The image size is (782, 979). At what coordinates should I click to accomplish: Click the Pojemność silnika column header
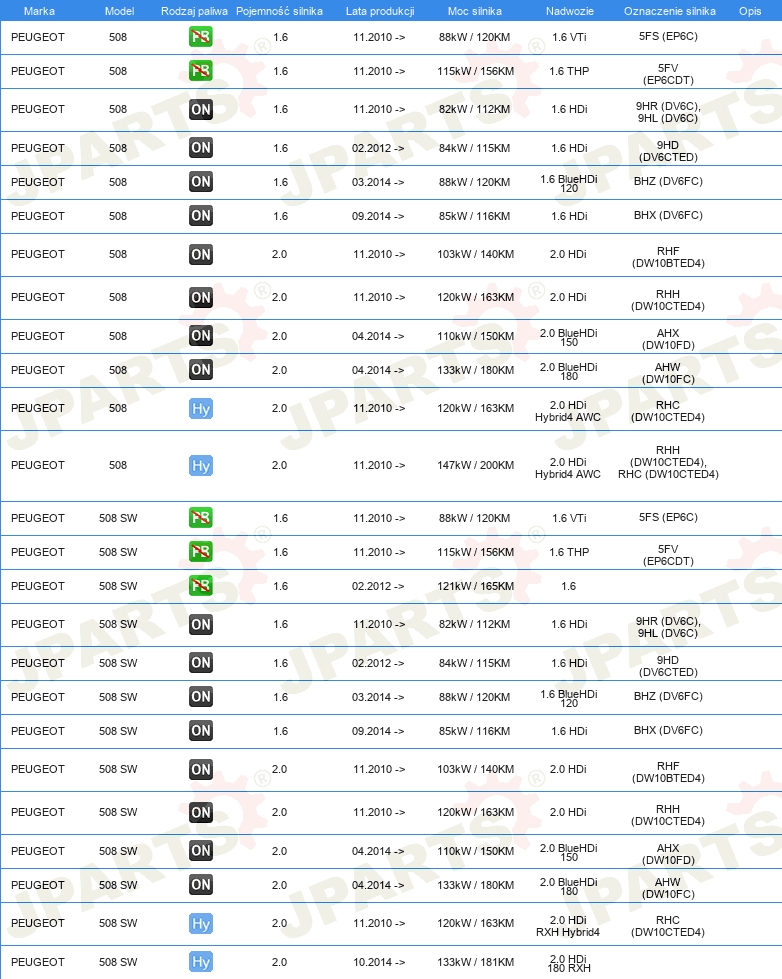(279, 11)
